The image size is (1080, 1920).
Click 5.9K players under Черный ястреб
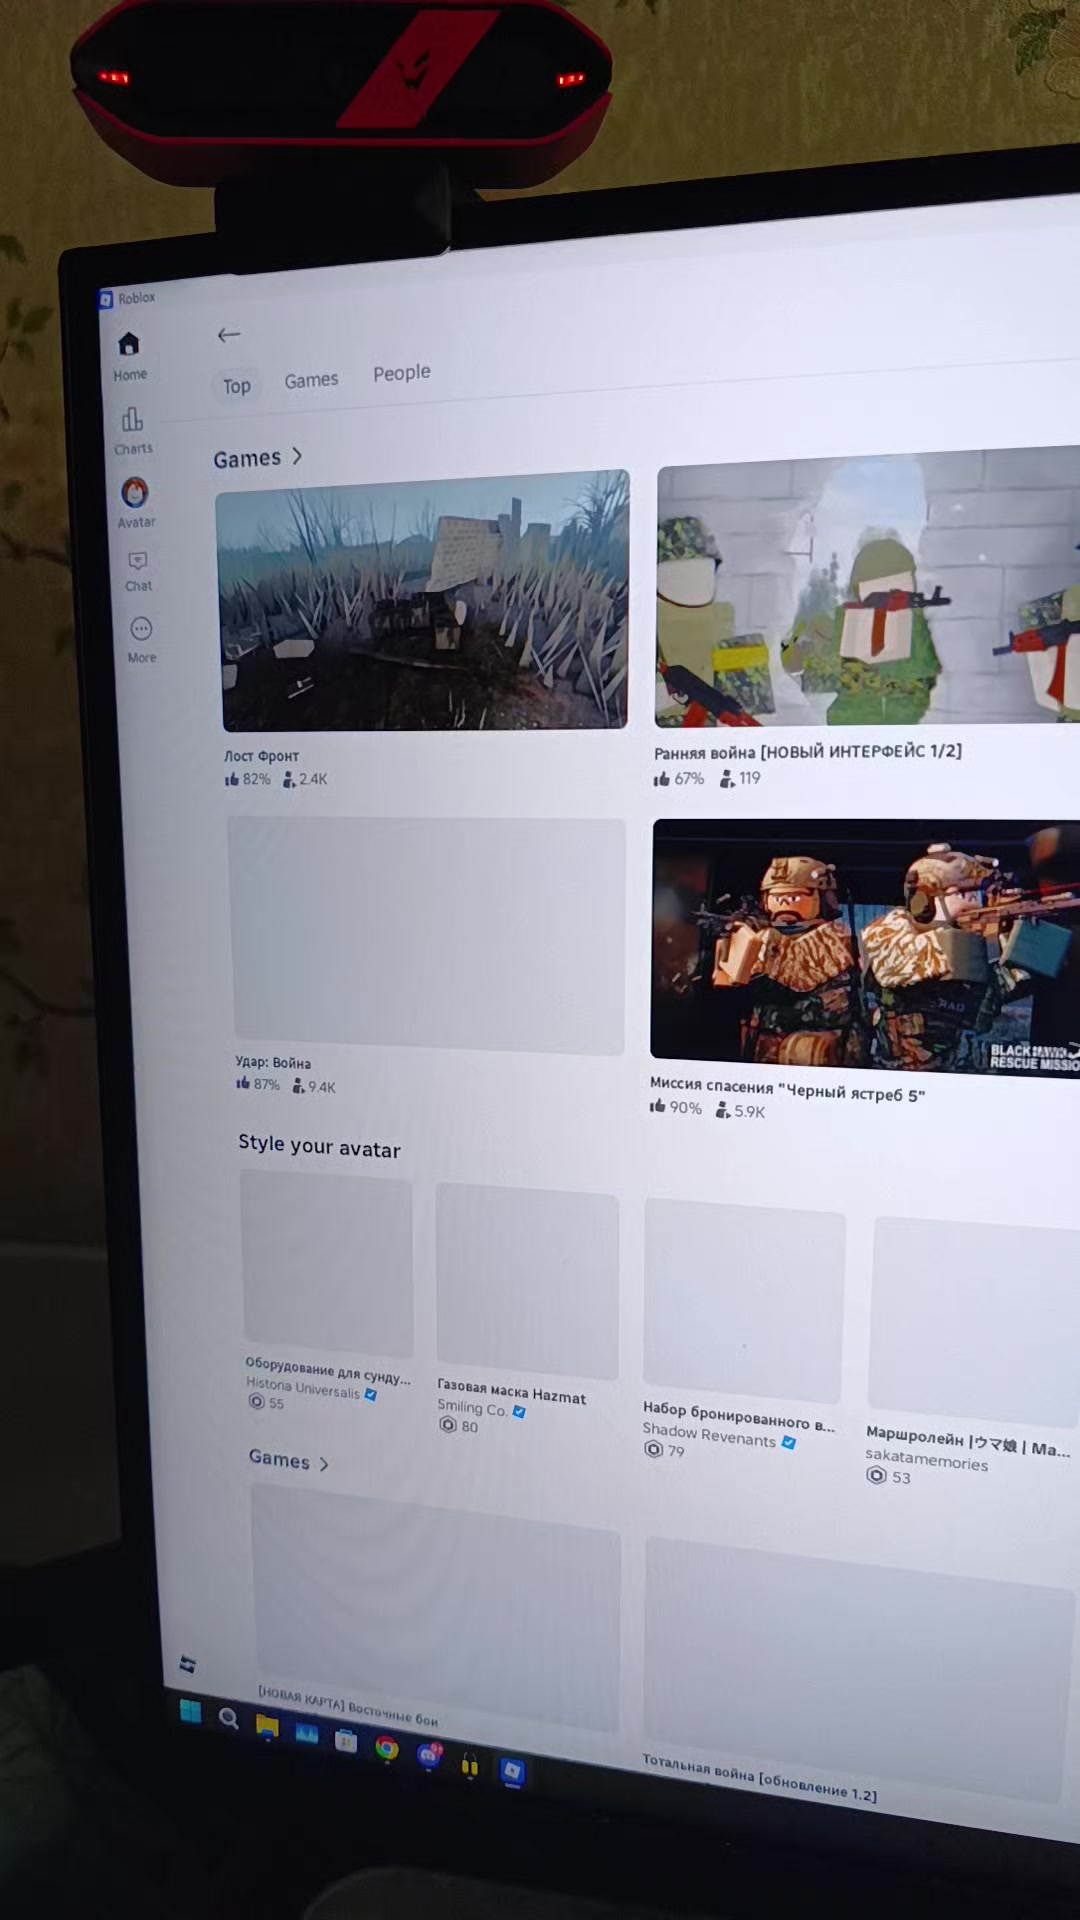[740, 1110]
